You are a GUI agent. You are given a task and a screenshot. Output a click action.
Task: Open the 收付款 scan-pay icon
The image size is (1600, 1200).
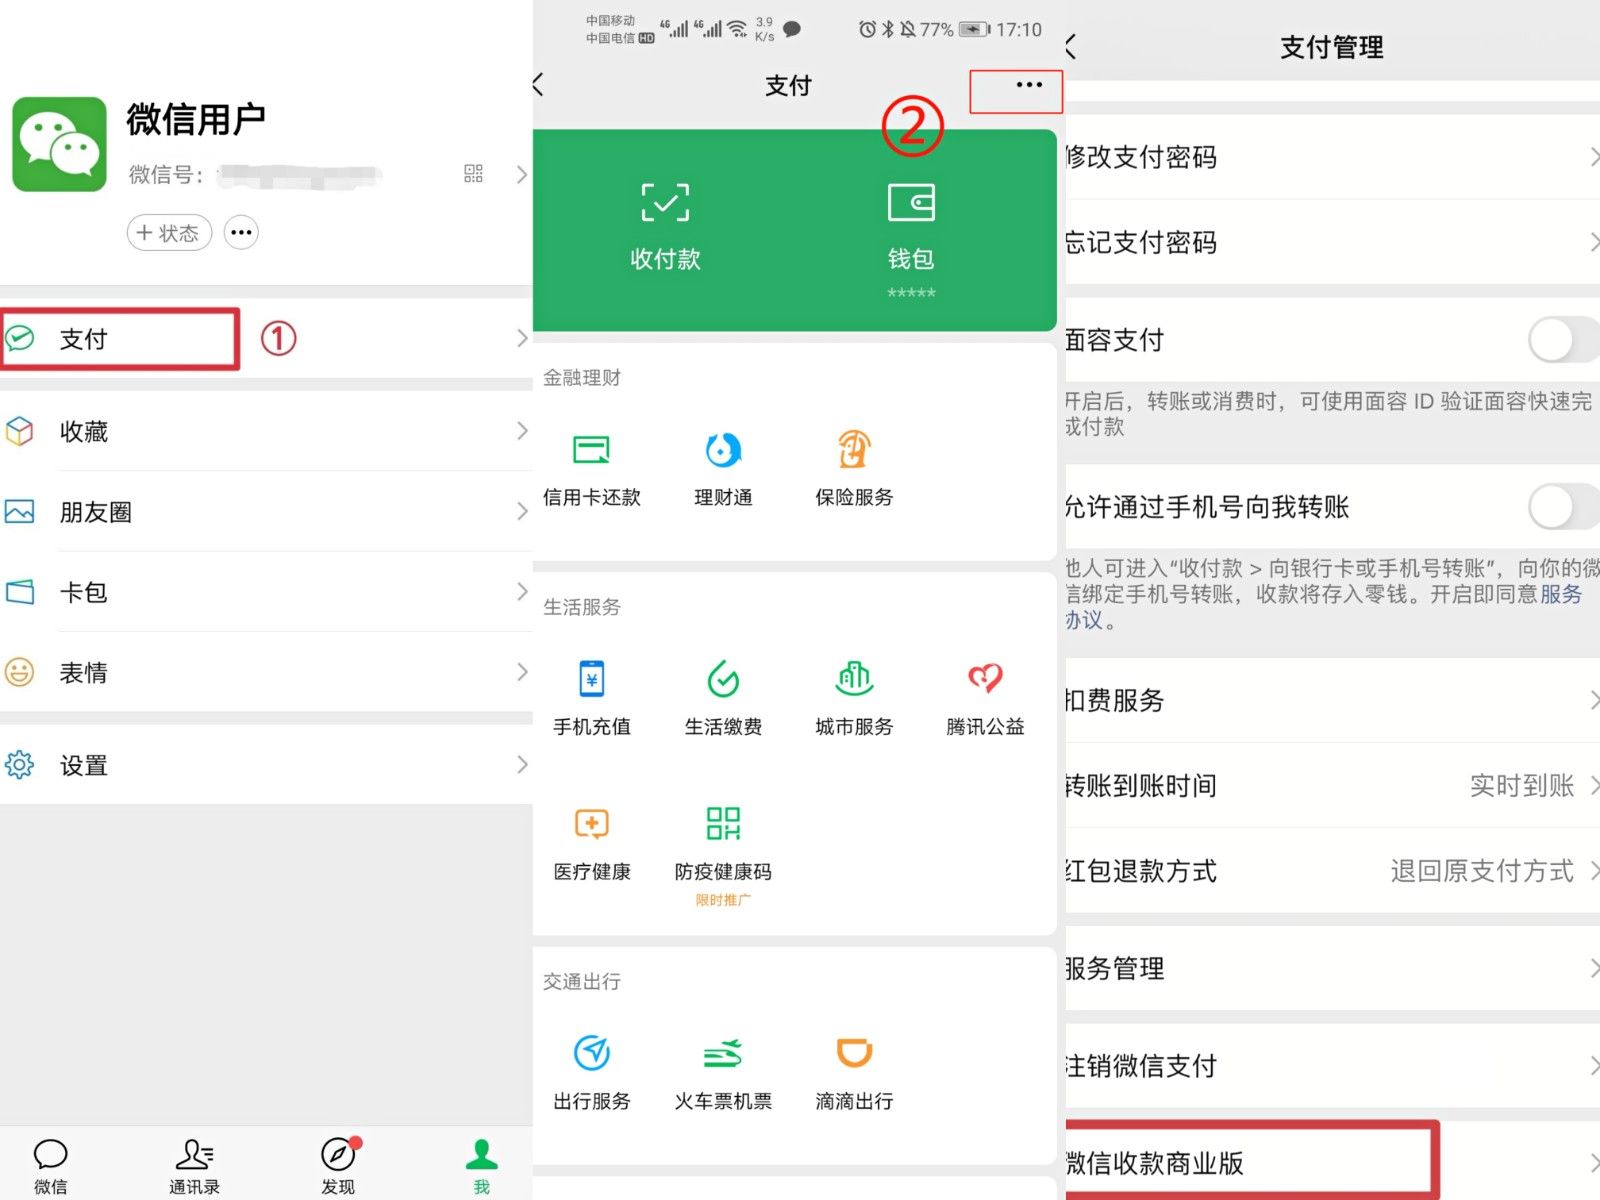point(665,202)
